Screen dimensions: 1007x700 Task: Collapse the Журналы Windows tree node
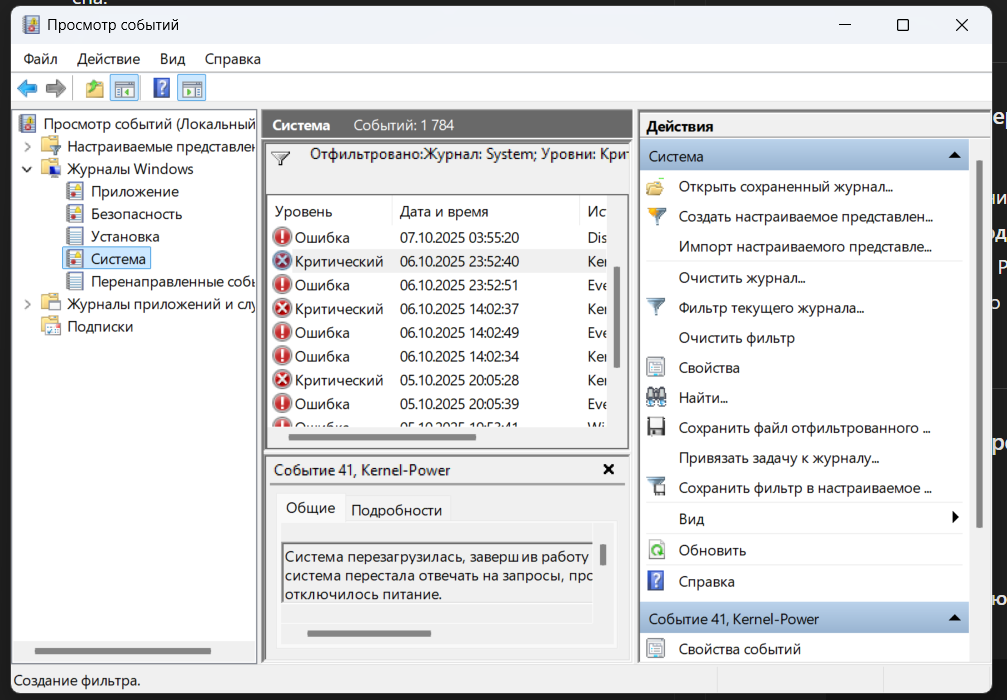[27, 170]
